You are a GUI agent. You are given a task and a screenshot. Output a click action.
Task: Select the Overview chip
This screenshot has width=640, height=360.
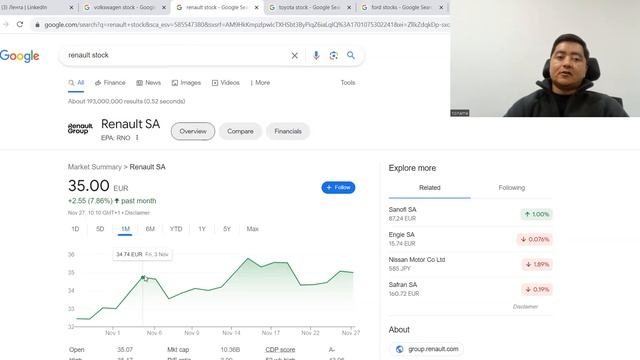pos(193,131)
